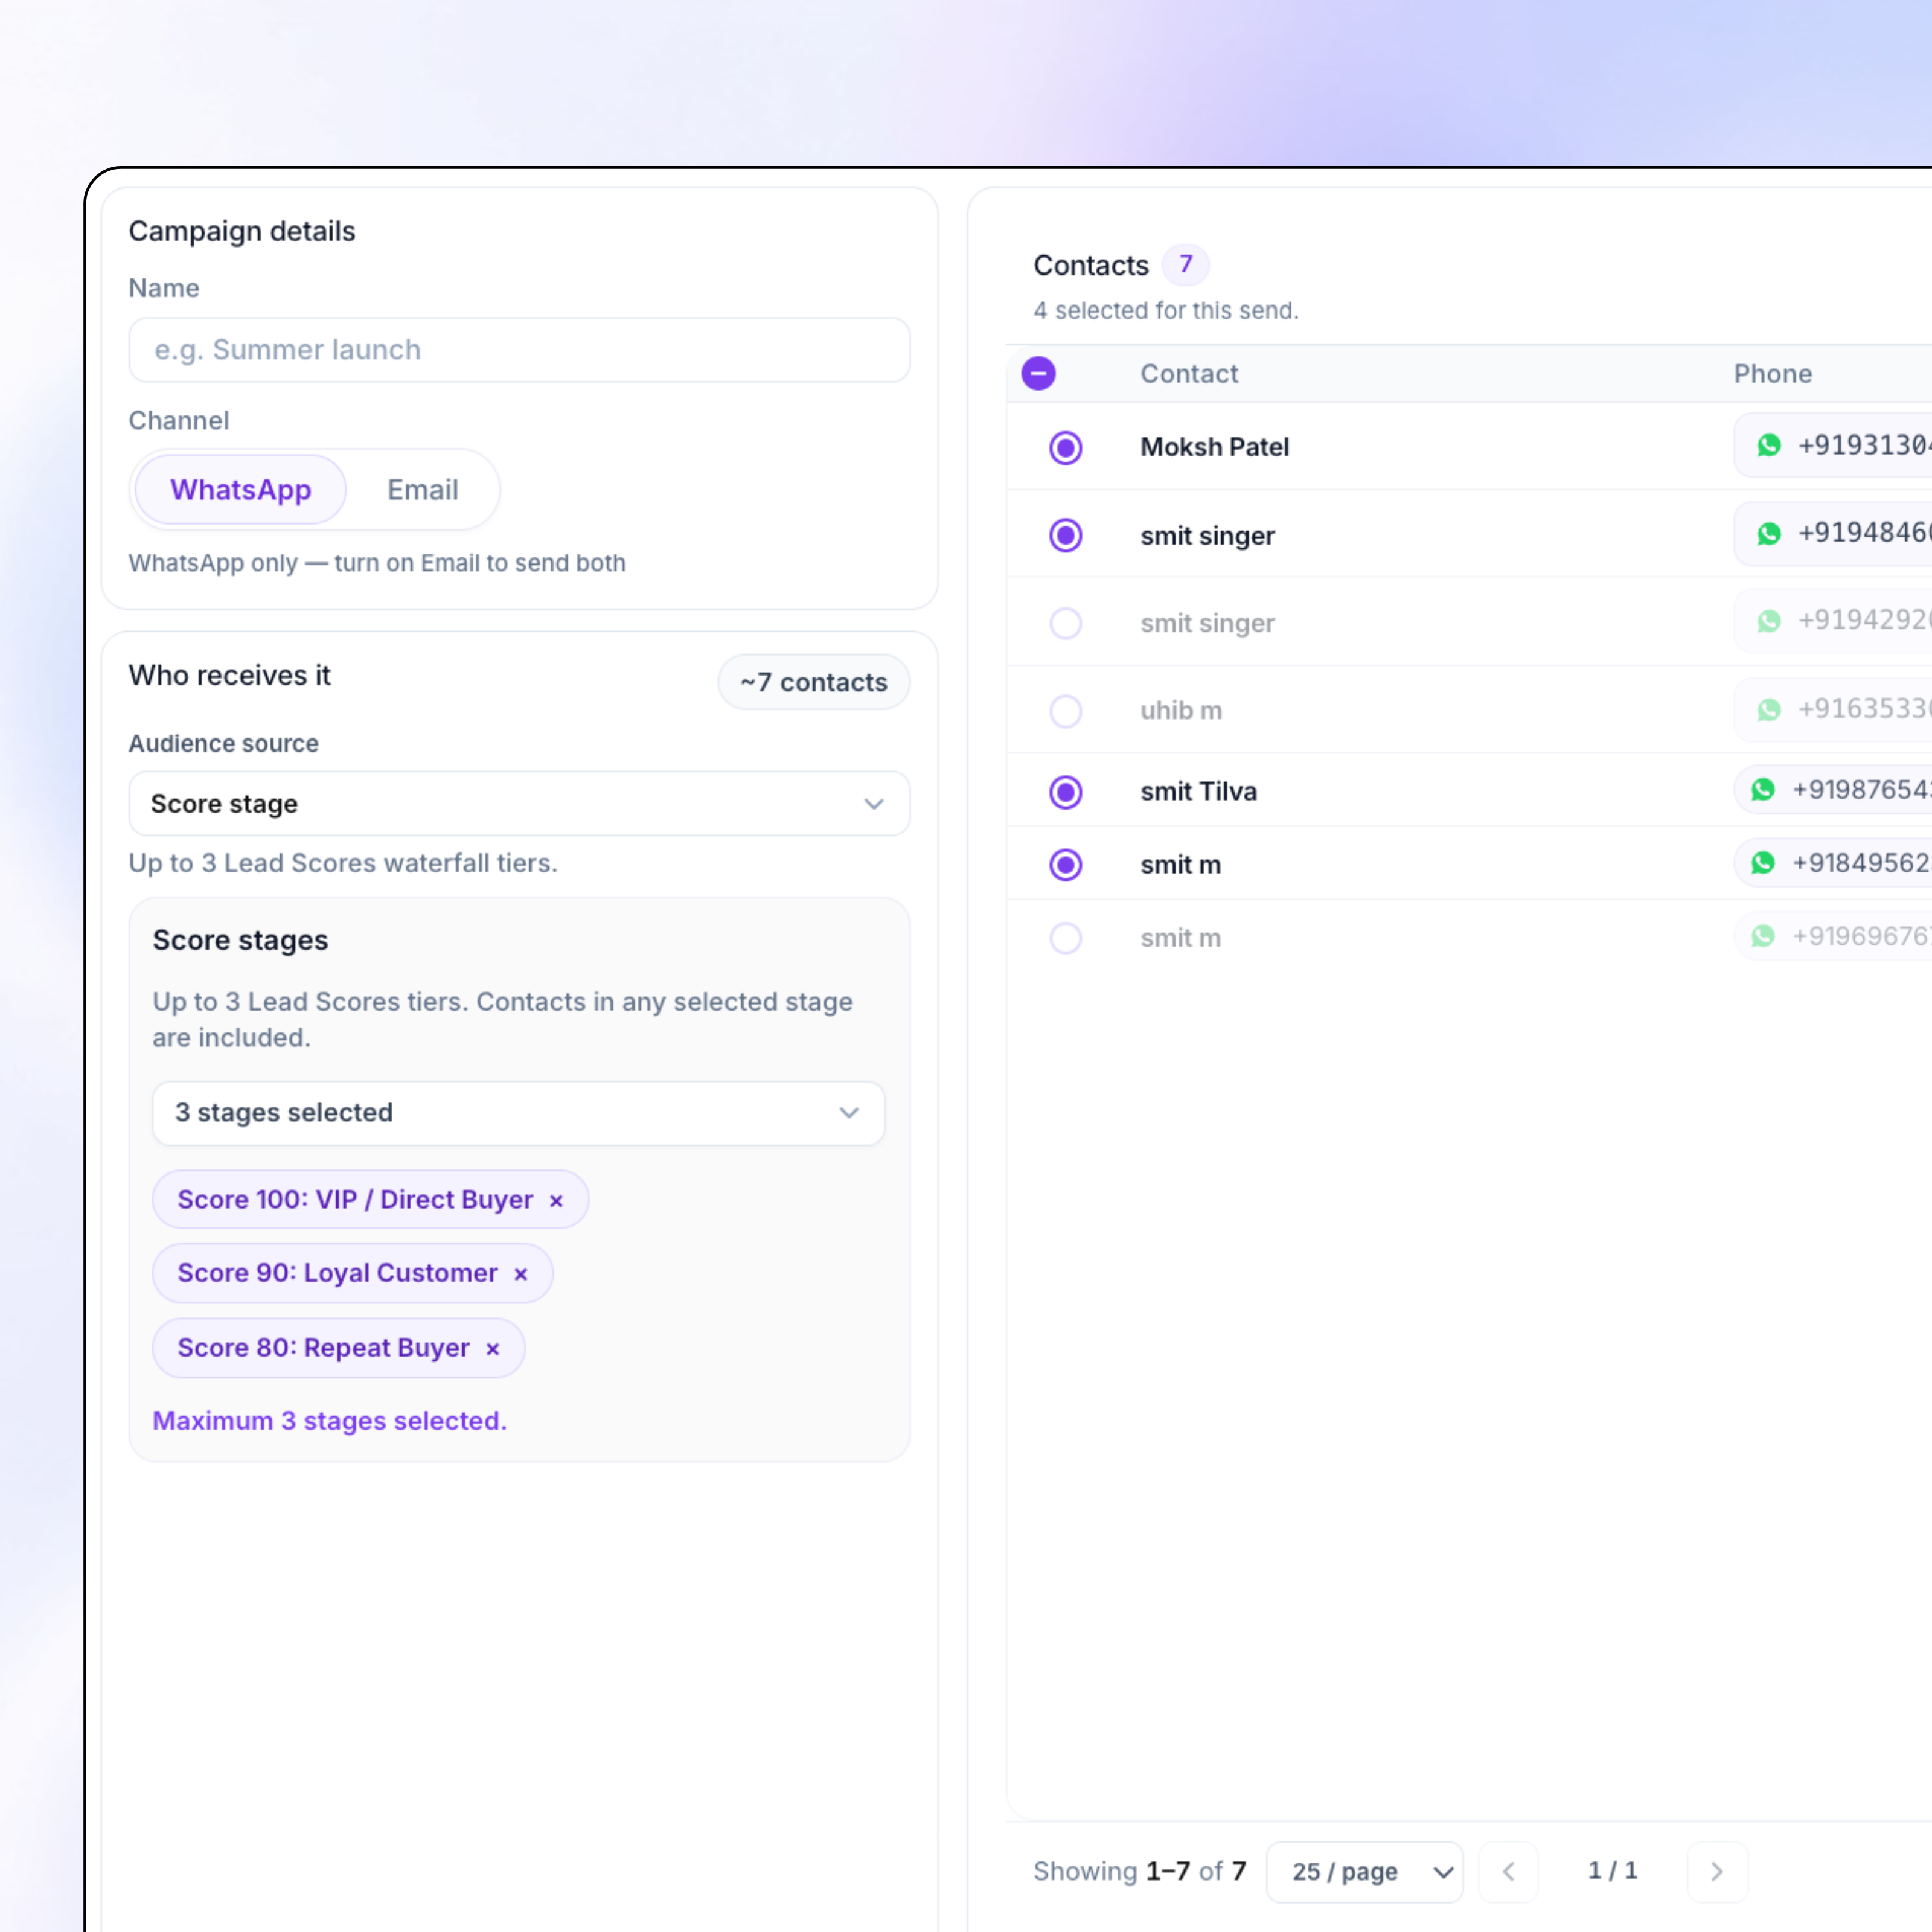Open the Audience source Score stage dropdown
The height and width of the screenshot is (1932, 1932).
pyautogui.click(x=519, y=803)
